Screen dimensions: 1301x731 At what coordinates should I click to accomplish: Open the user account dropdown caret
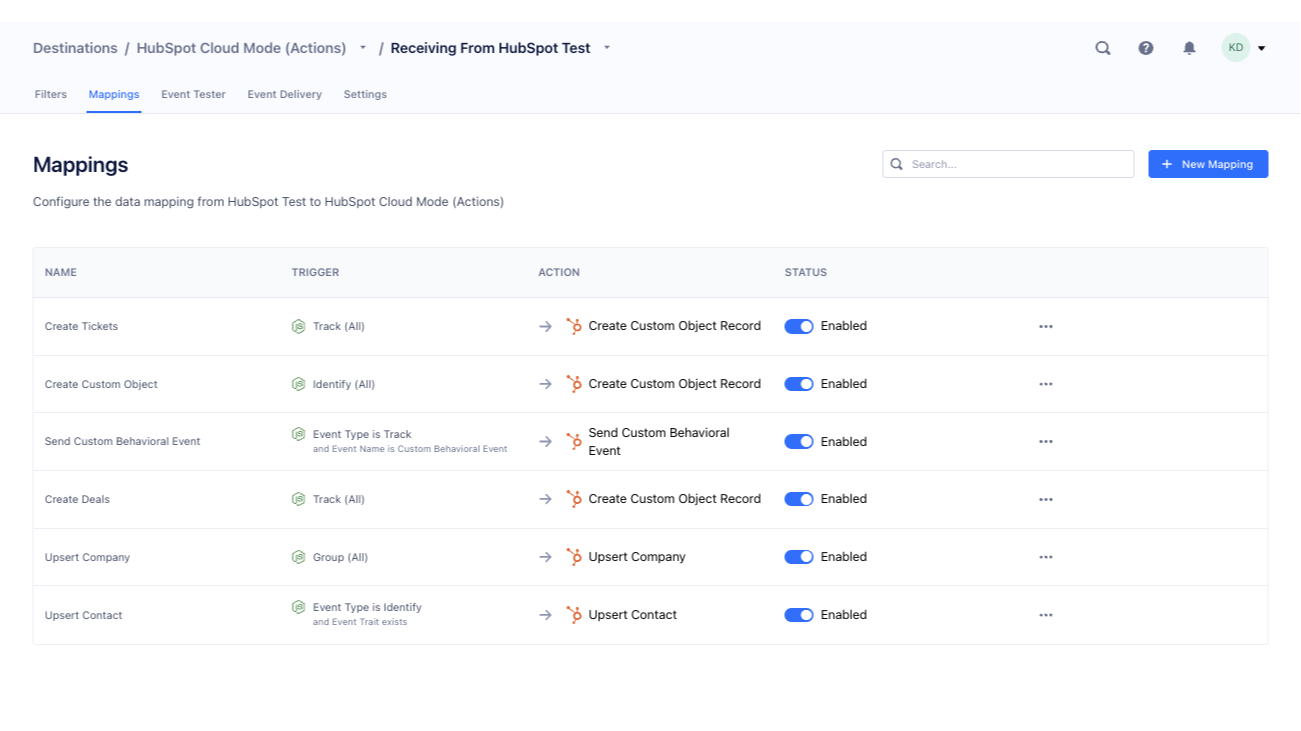1262,48
